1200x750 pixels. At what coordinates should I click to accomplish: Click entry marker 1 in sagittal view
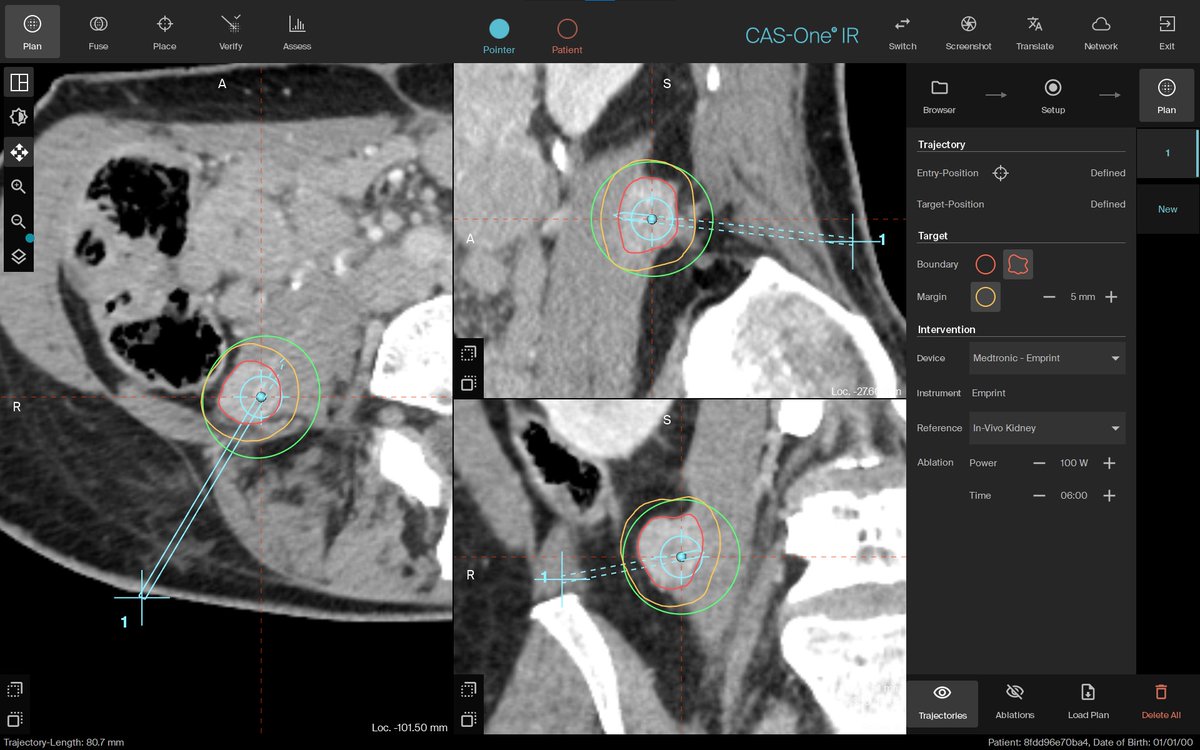click(854, 240)
